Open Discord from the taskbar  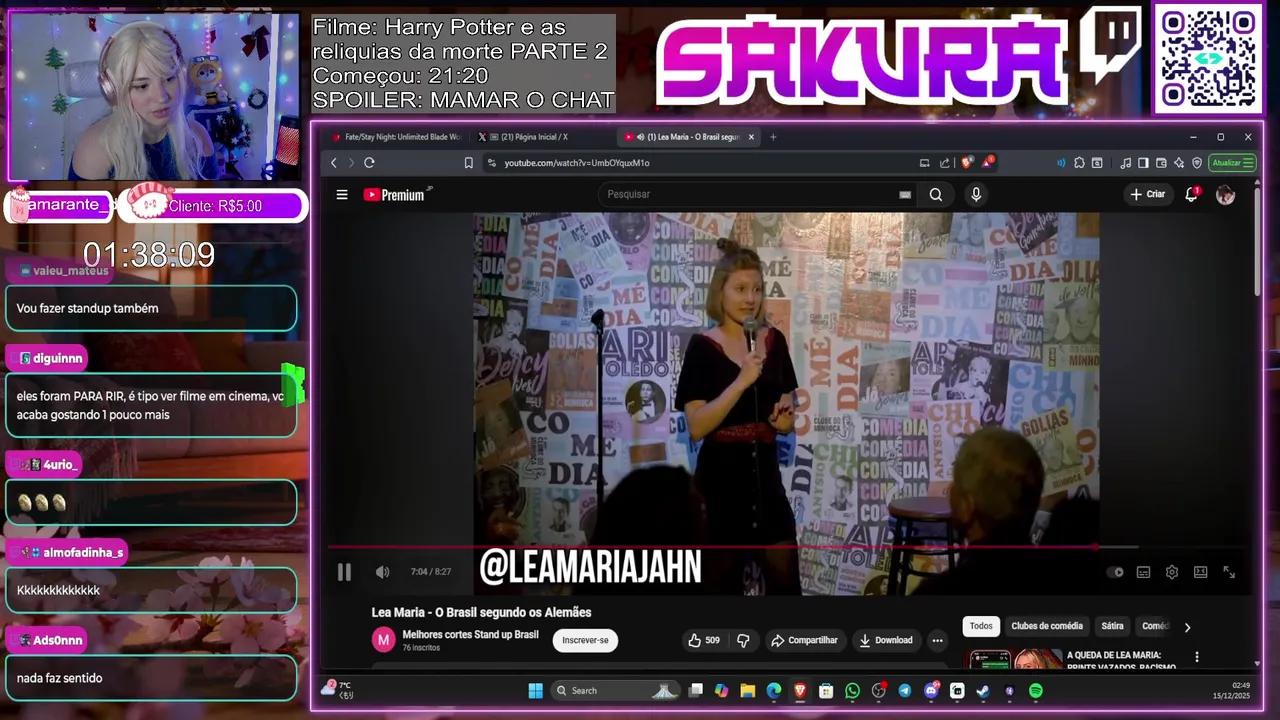931,690
